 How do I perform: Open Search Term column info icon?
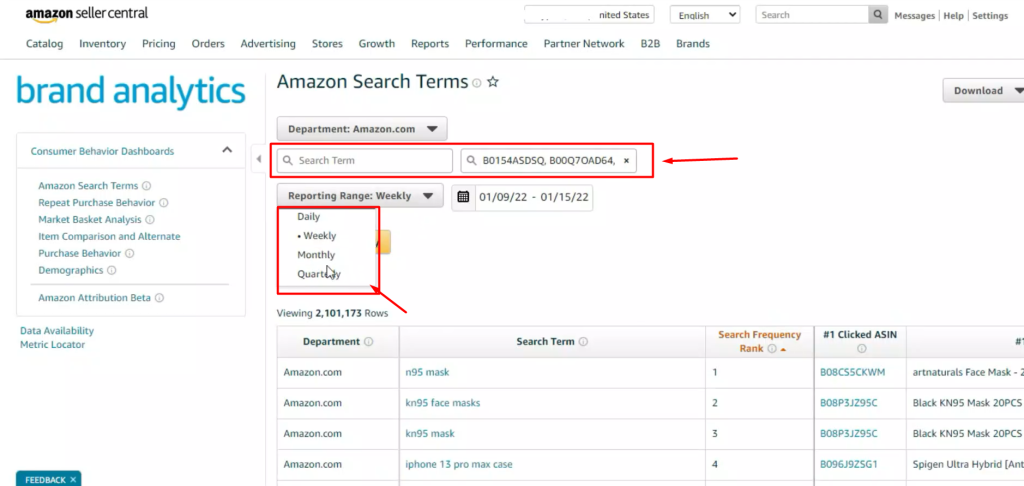pyautogui.click(x=583, y=342)
